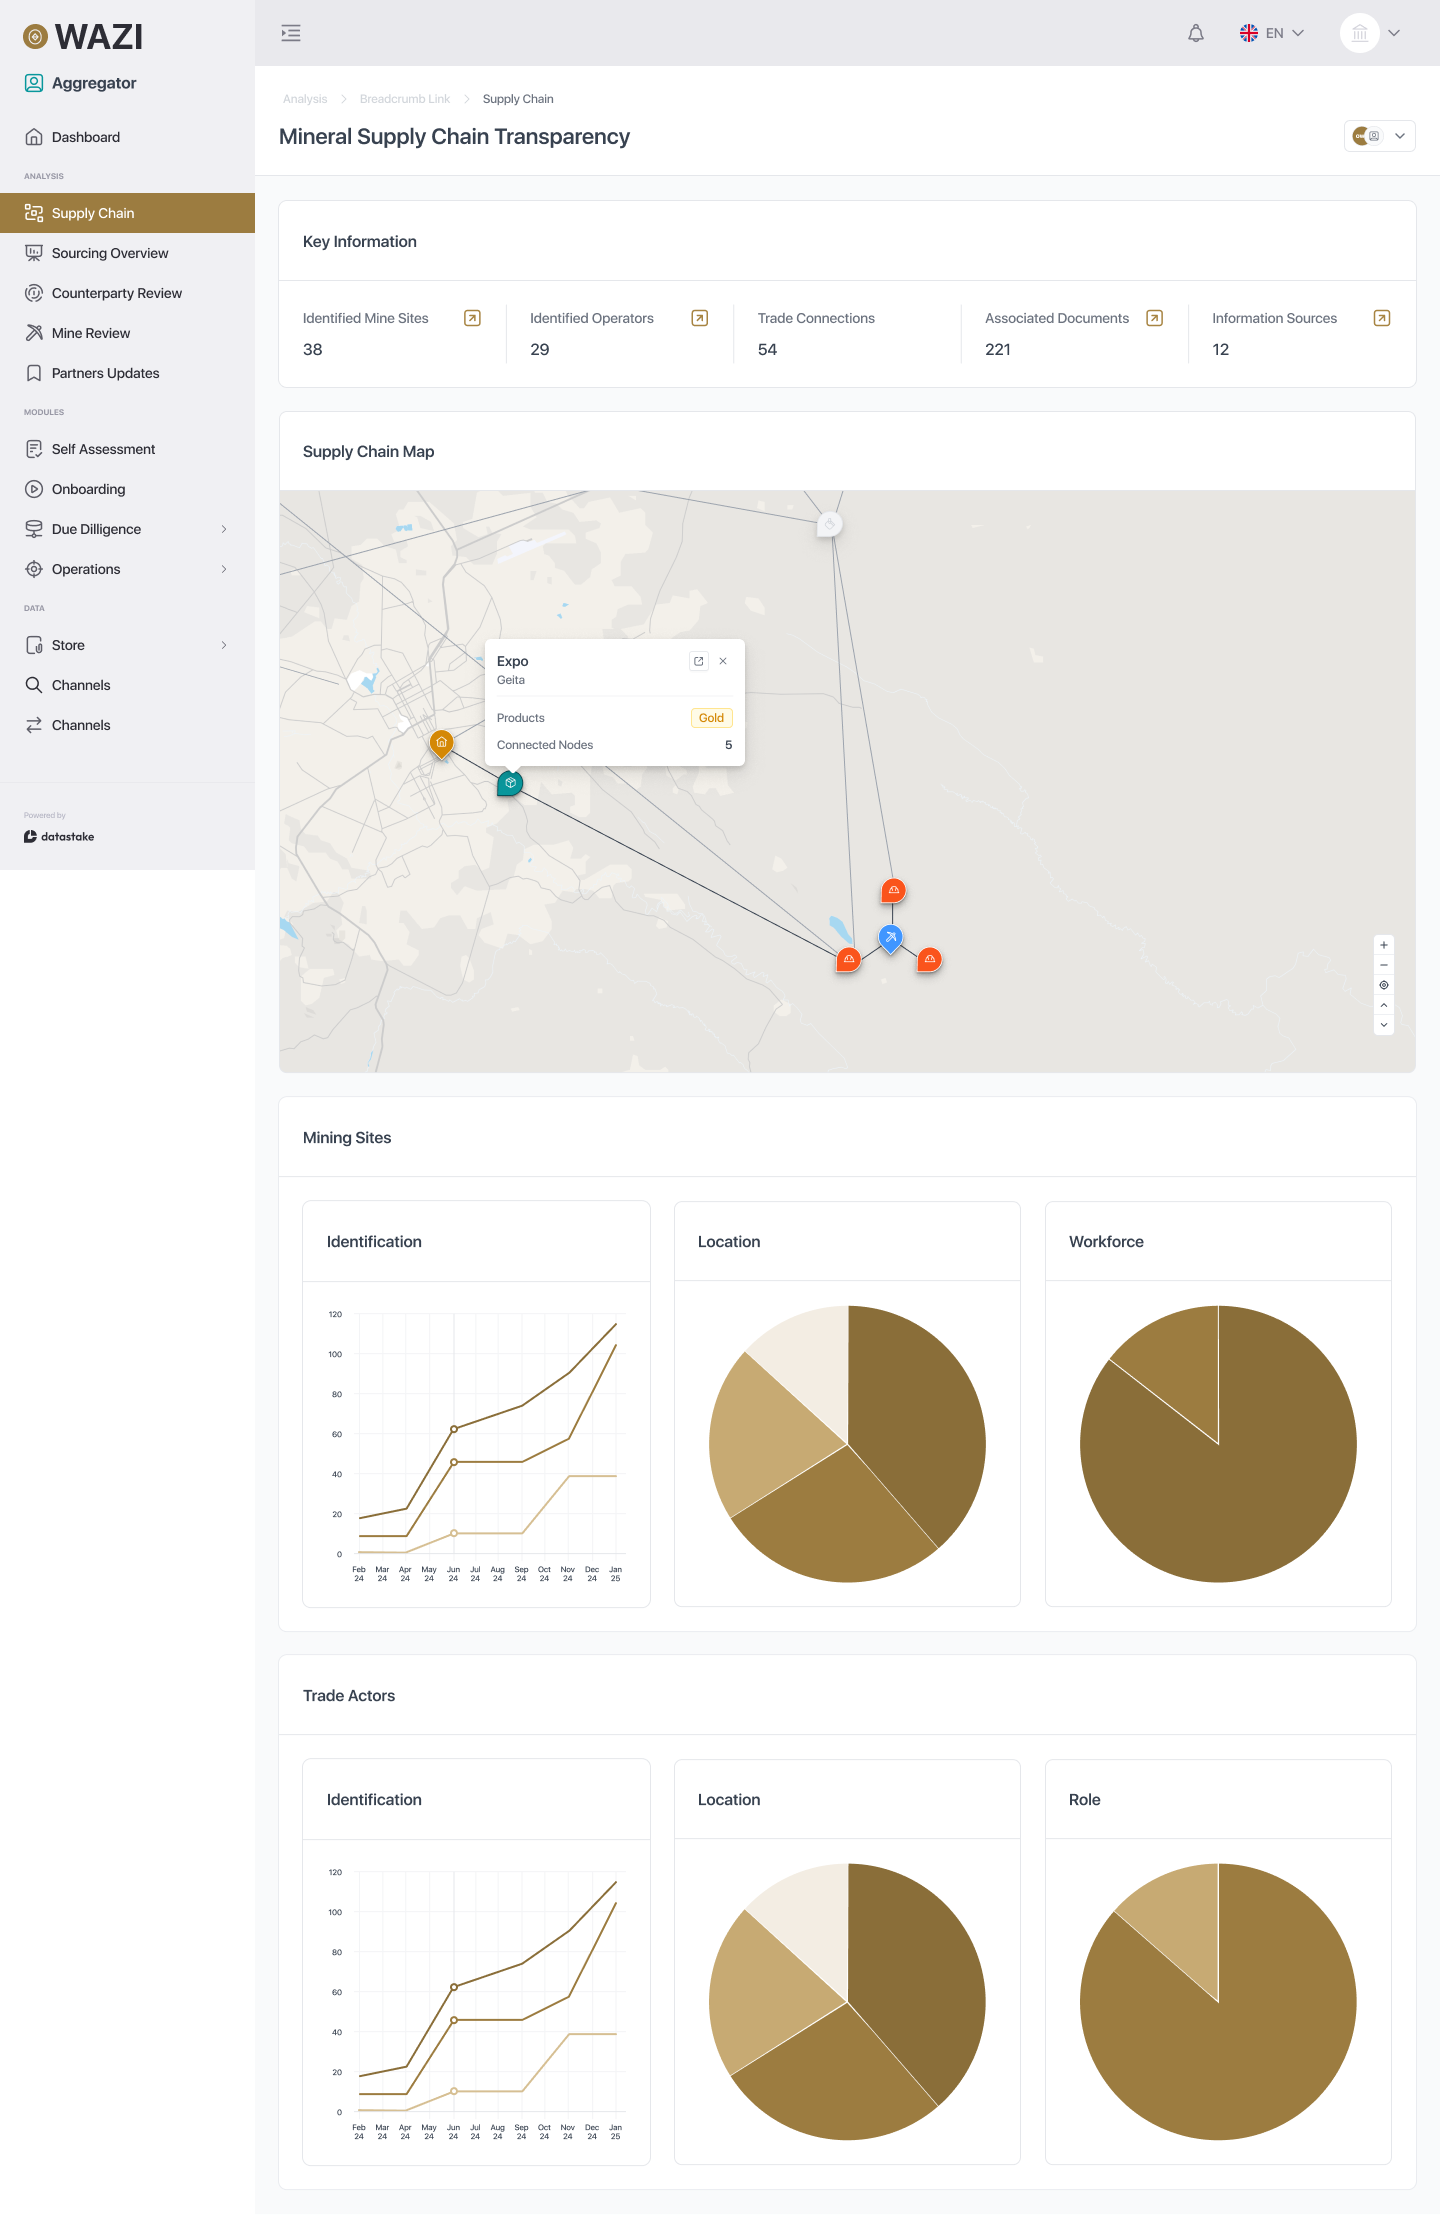Zoom out on the map with minus
Viewport: 1440px width, 2215px height.
coord(1384,965)
